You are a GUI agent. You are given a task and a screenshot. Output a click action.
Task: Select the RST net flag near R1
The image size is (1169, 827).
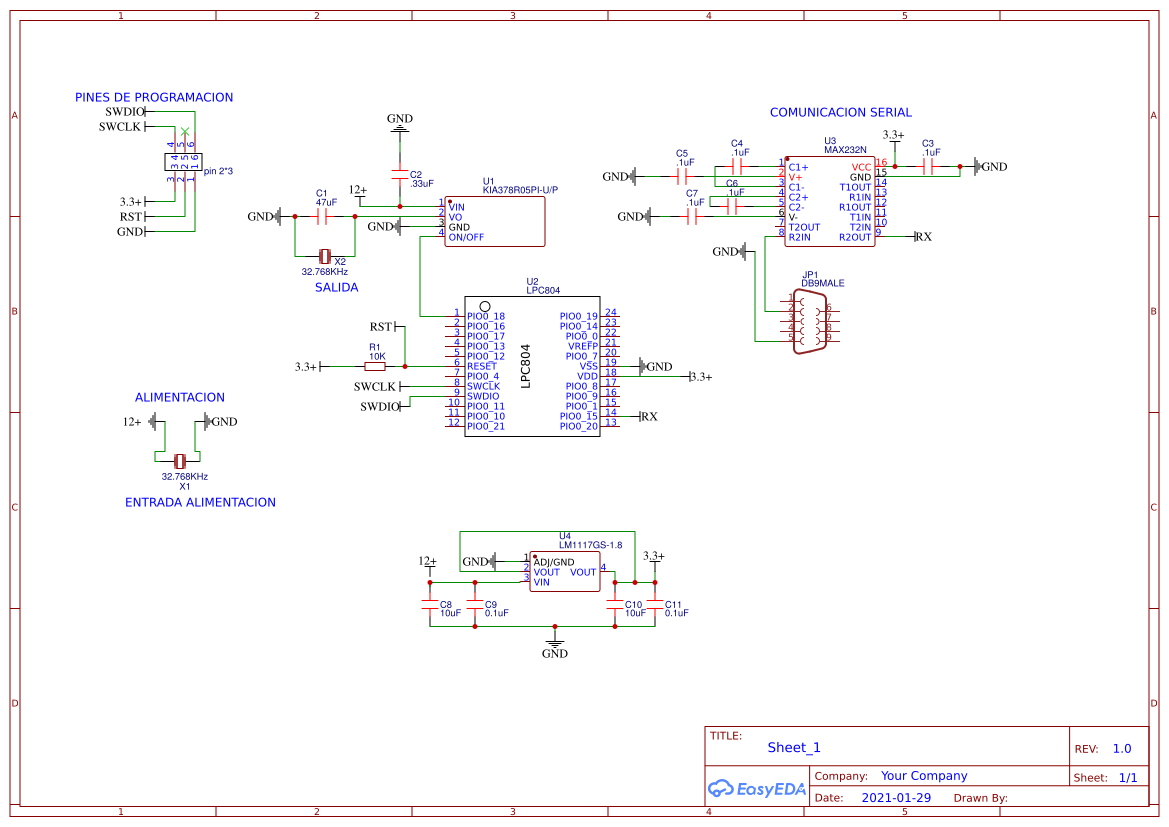(x=385, y=325)
